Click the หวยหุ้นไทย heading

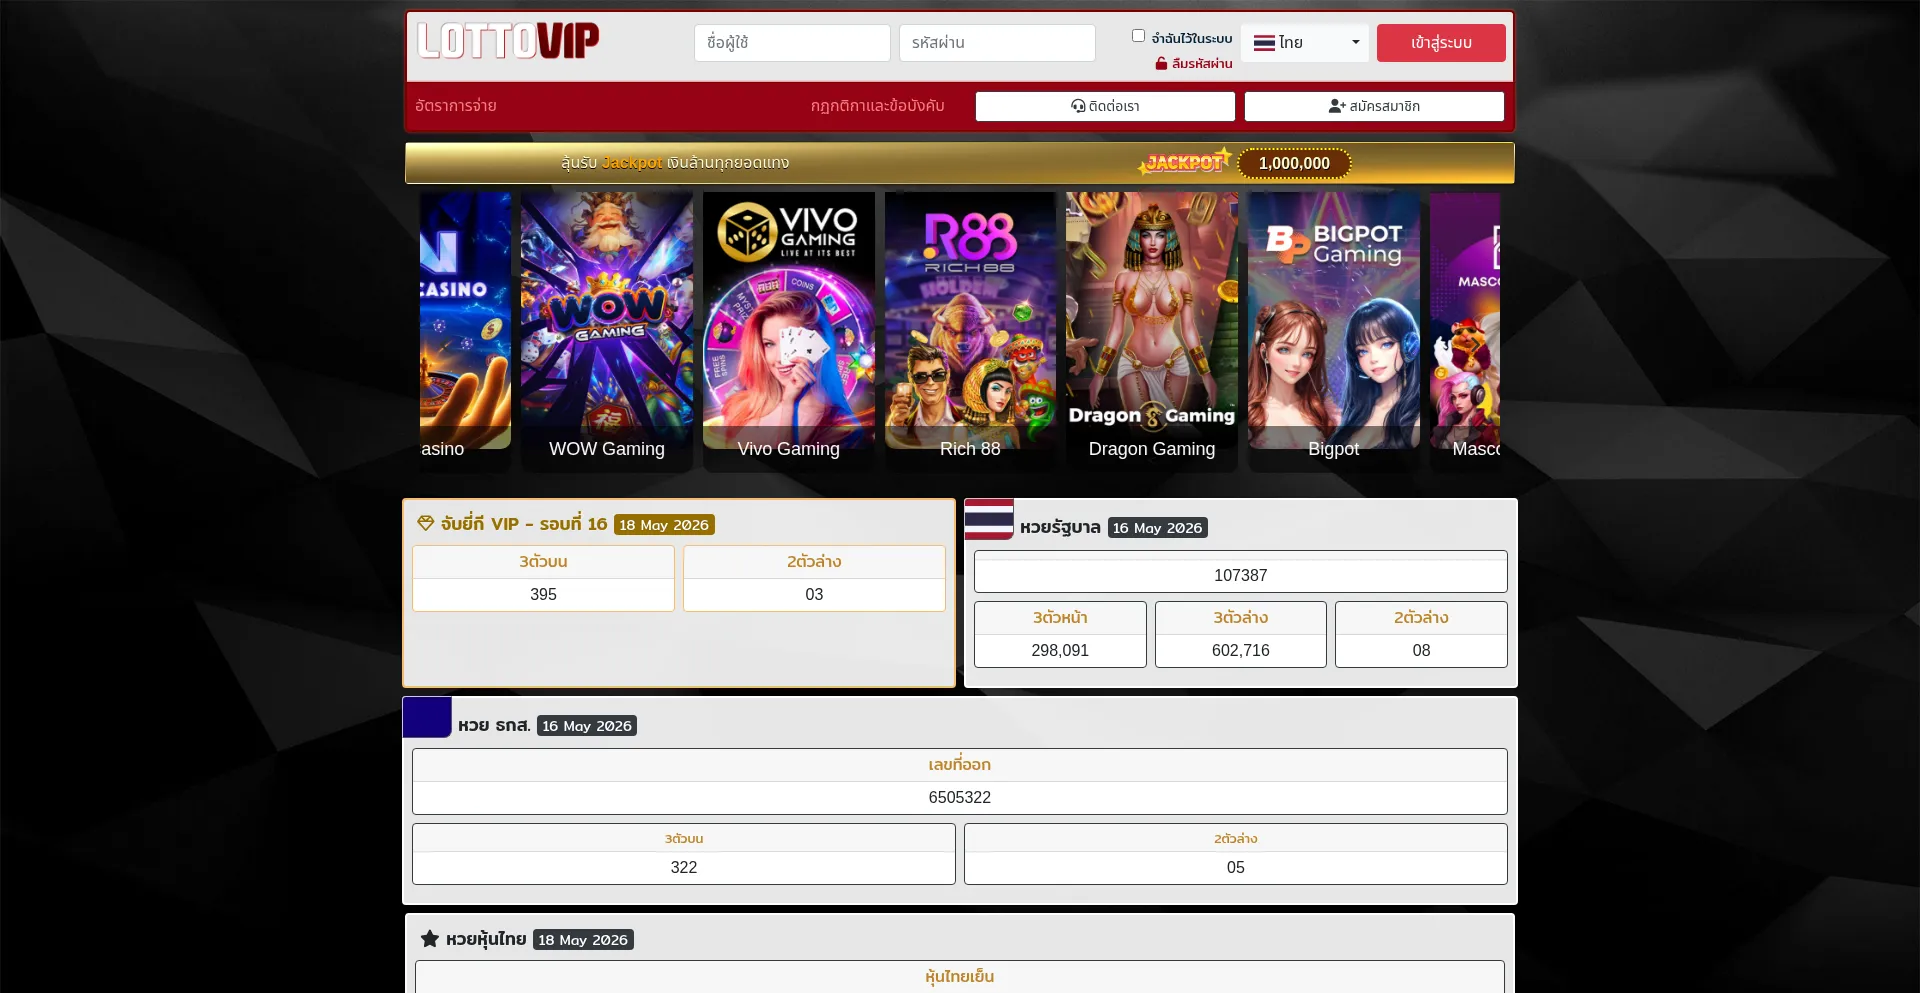point(486,939)
